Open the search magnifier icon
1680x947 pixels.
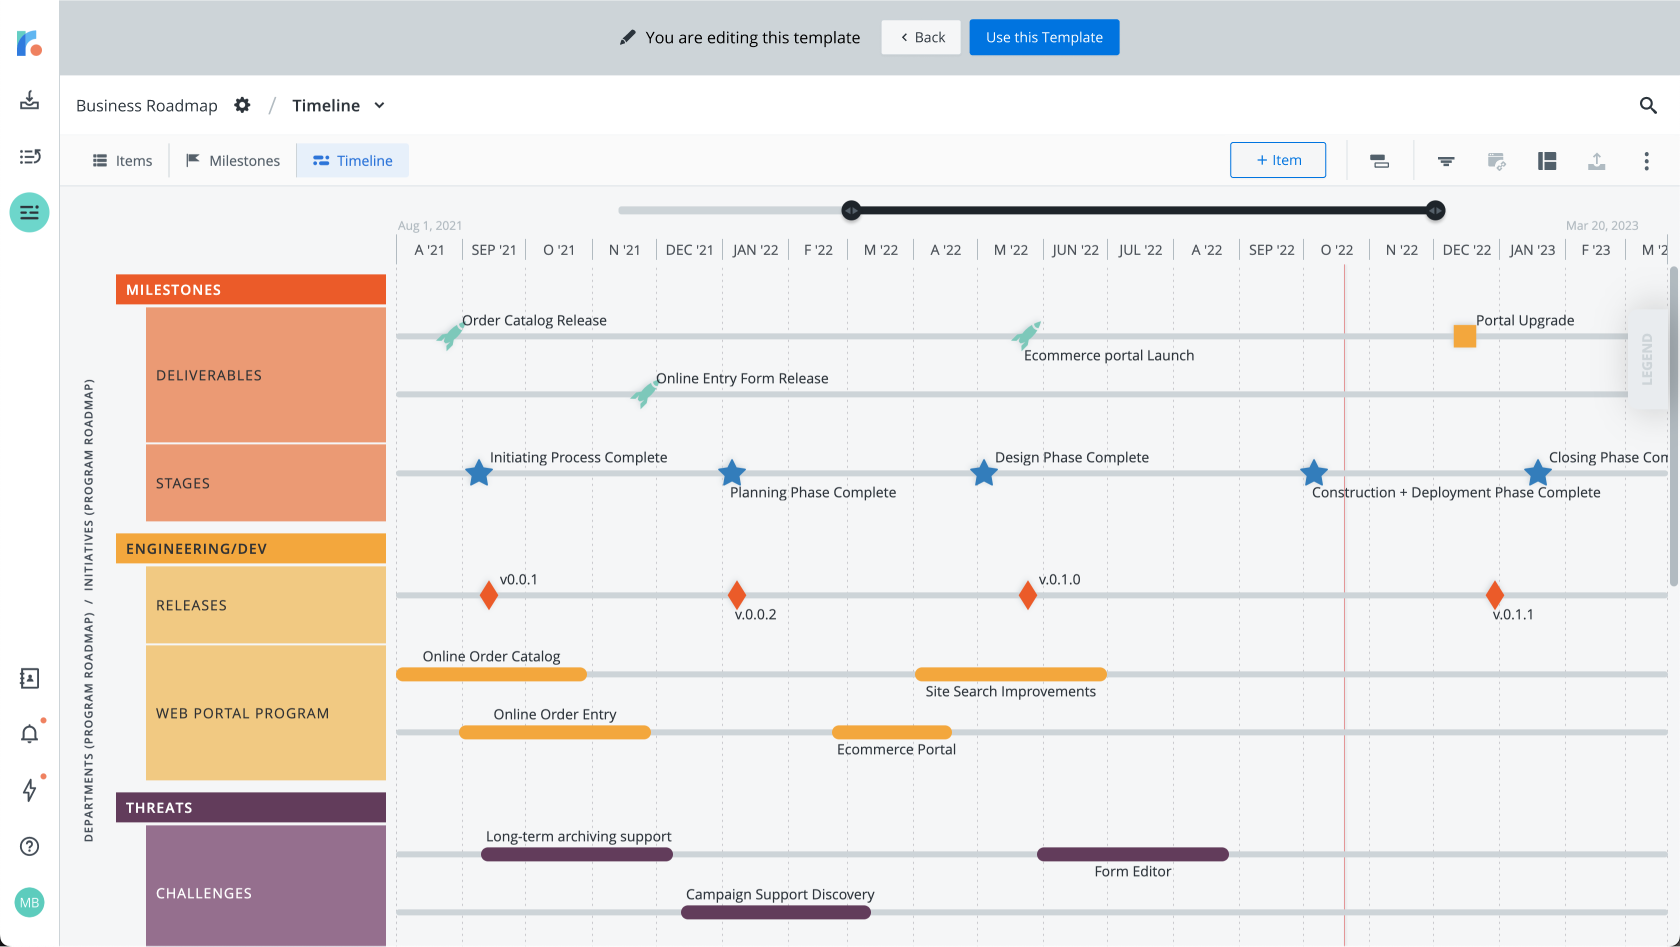click(x=1648, y=105)
